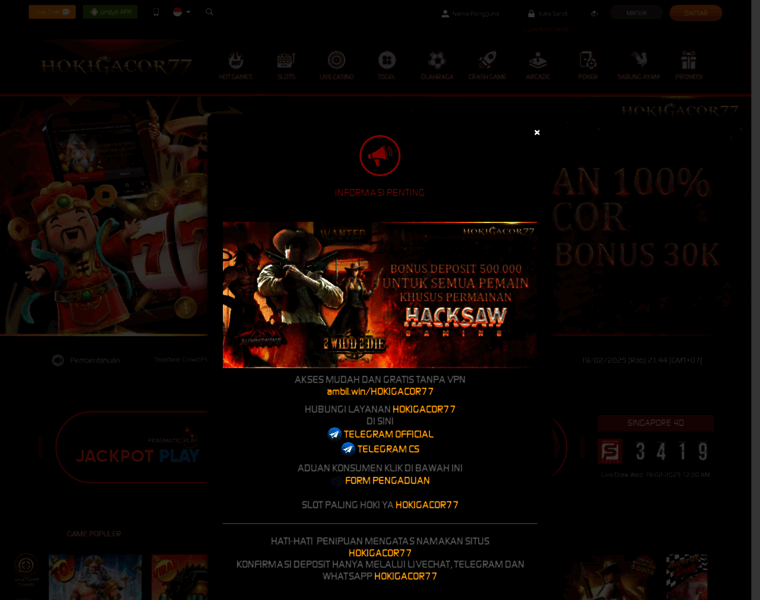Open the Form Pengaduan link
760x600 pixels.
387,481
